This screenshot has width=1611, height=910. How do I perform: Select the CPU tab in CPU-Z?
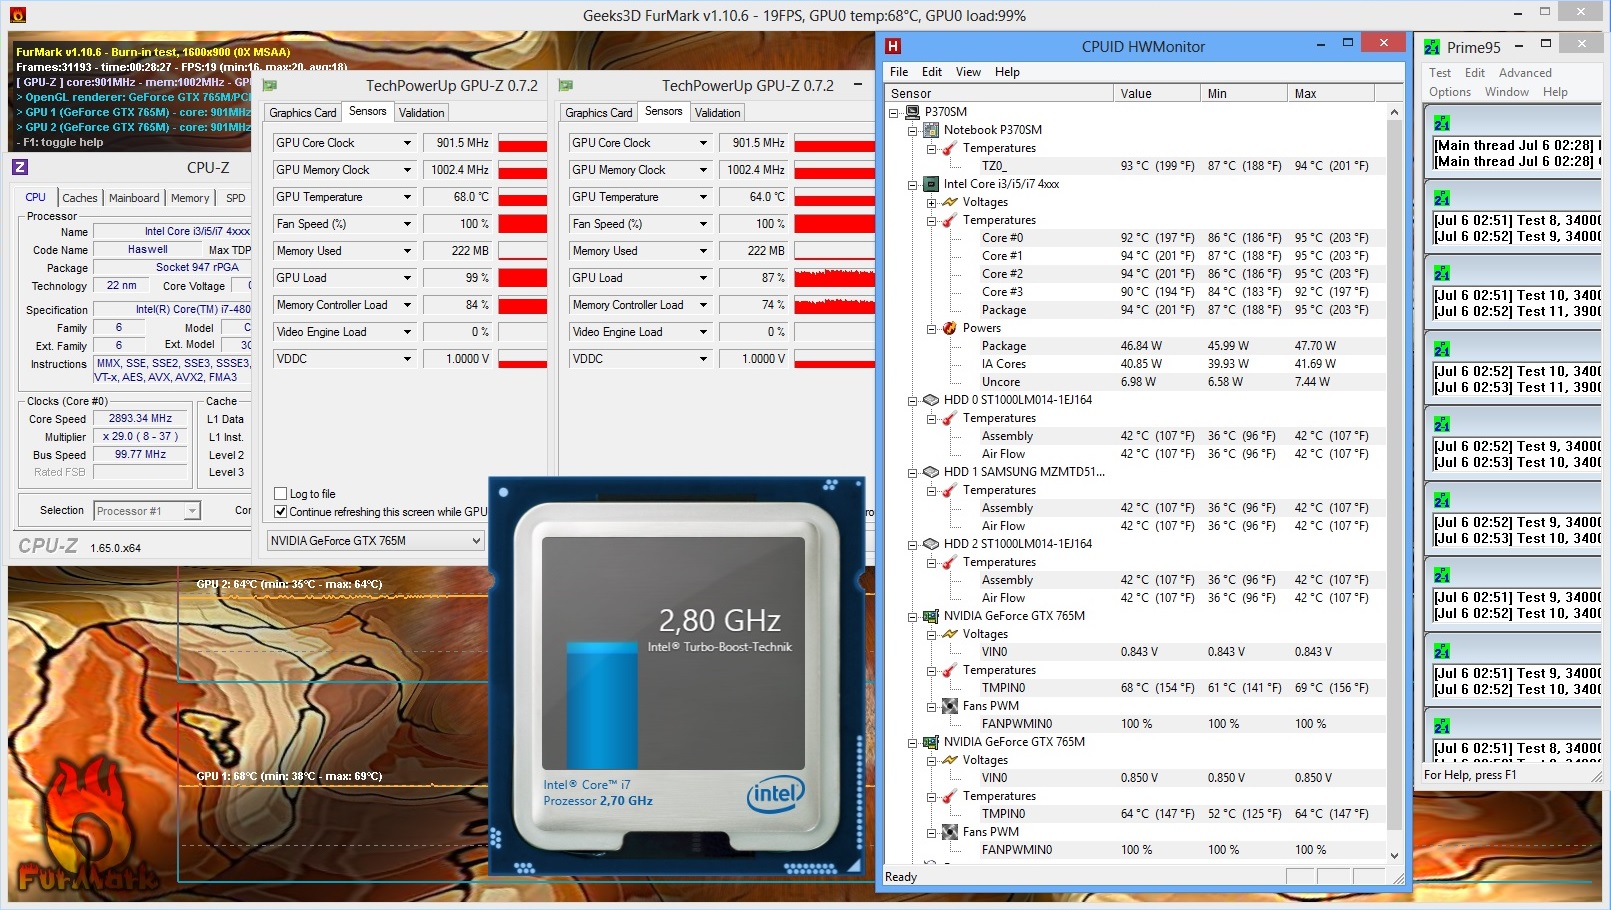[x=36, y=197]
